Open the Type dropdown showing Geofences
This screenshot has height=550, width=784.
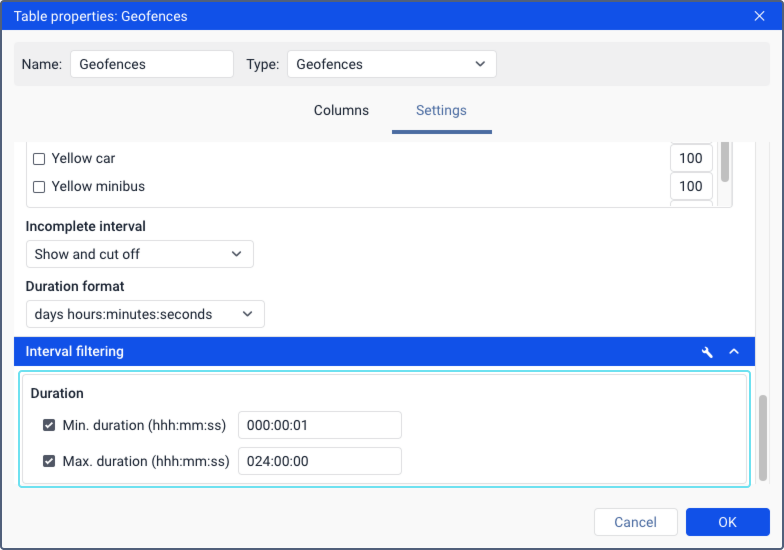point(392,64)
